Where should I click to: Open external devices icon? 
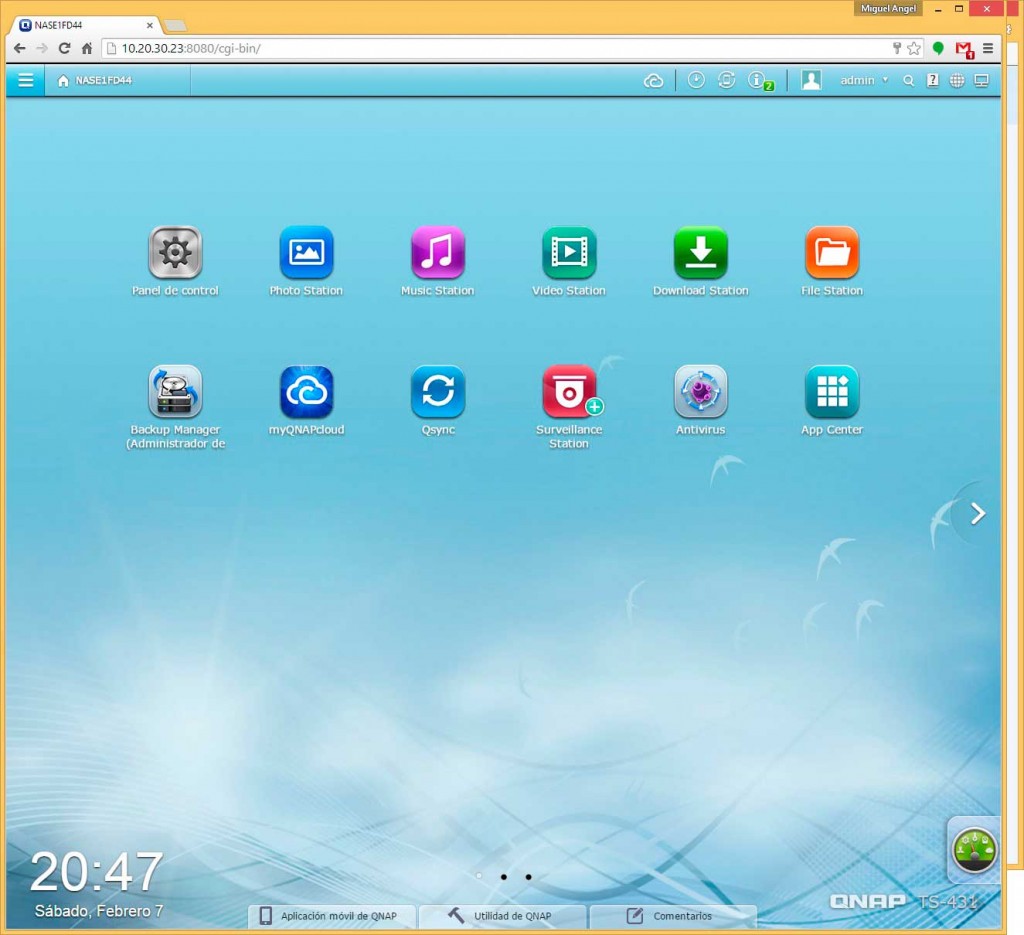point(726,80)
